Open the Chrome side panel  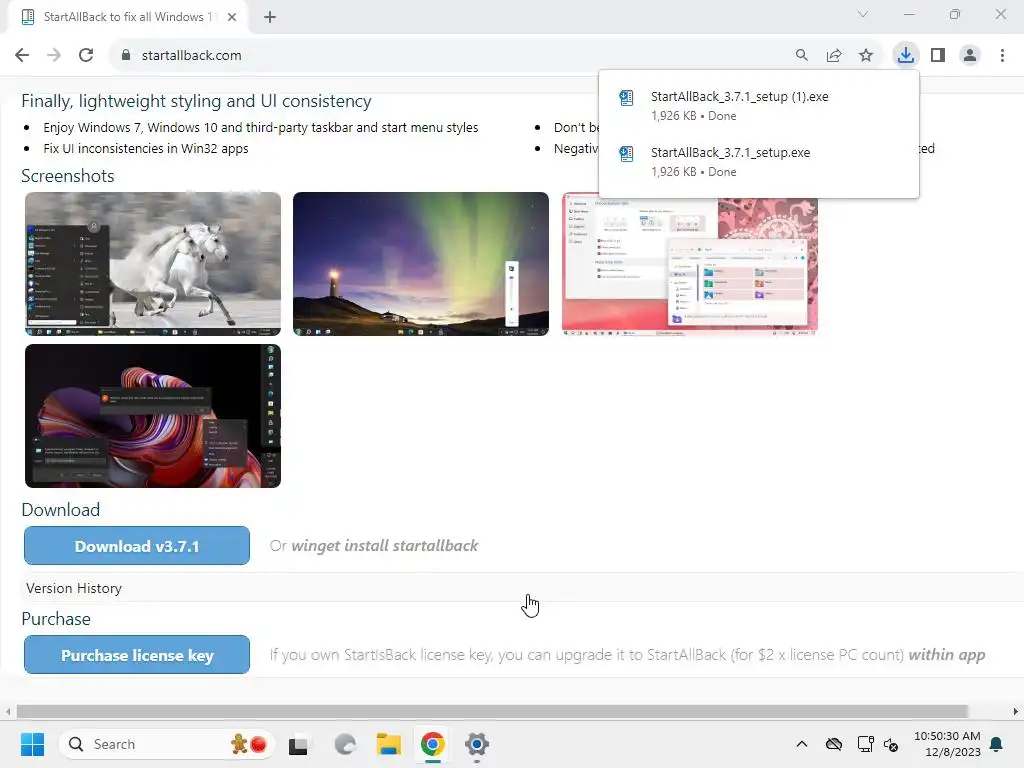(x=938, y=56)
